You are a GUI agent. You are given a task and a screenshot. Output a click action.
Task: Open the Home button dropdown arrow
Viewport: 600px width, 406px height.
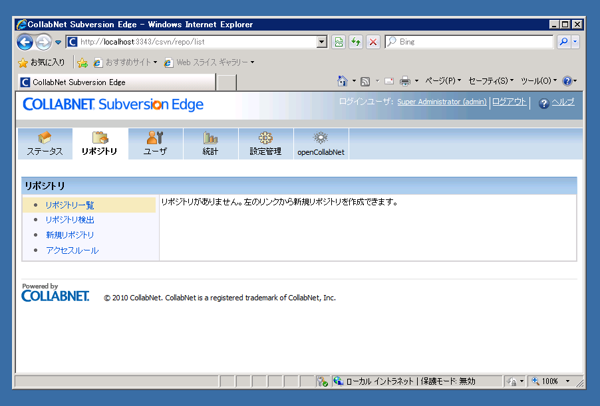tap(354, 81)
